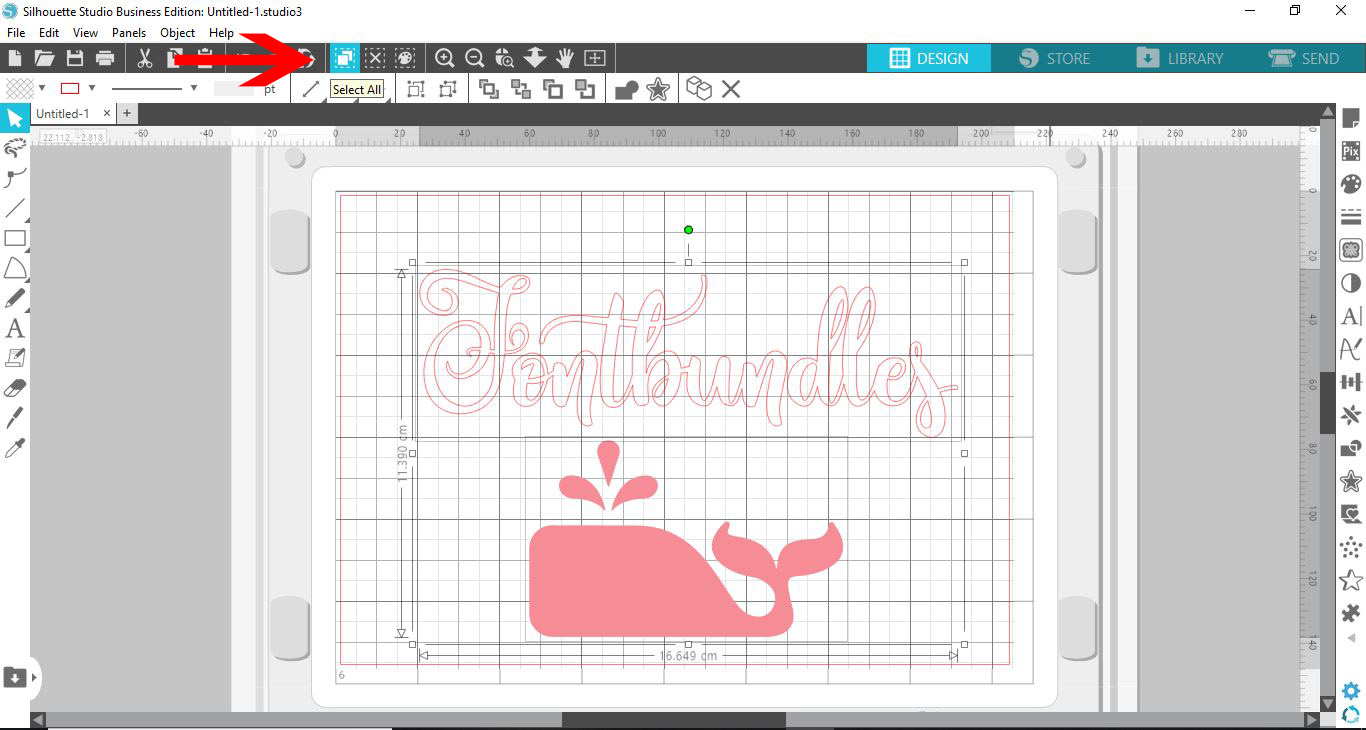Switch to the SEND tab
Viewport: 1366px width, 730px height.
tap(1303, 58)
